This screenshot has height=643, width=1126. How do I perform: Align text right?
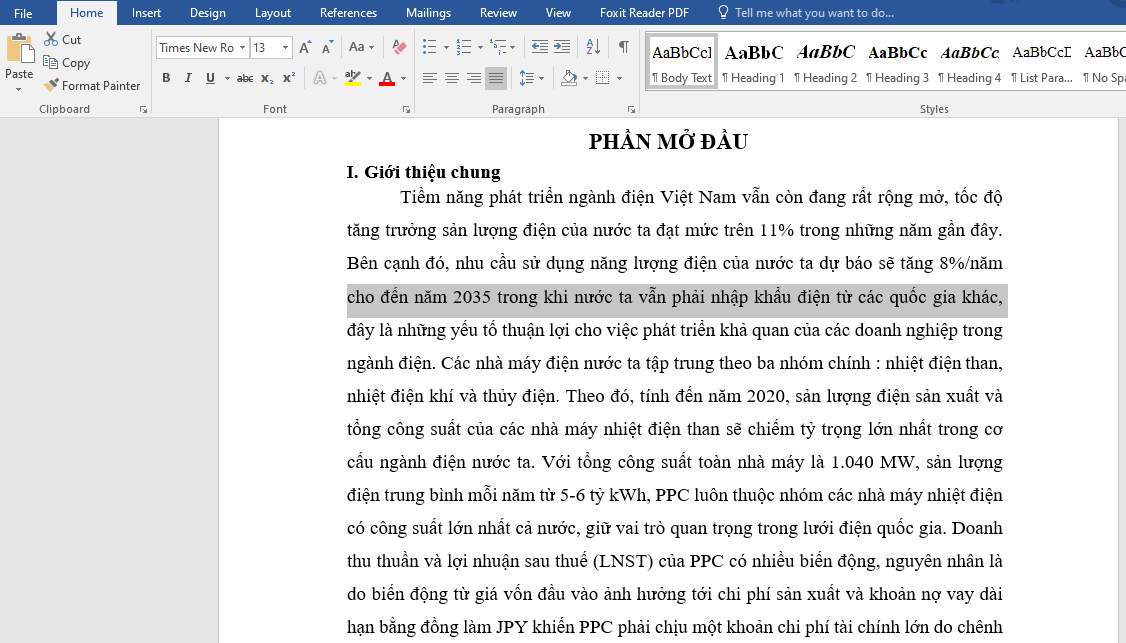click(x=474, y=78)
